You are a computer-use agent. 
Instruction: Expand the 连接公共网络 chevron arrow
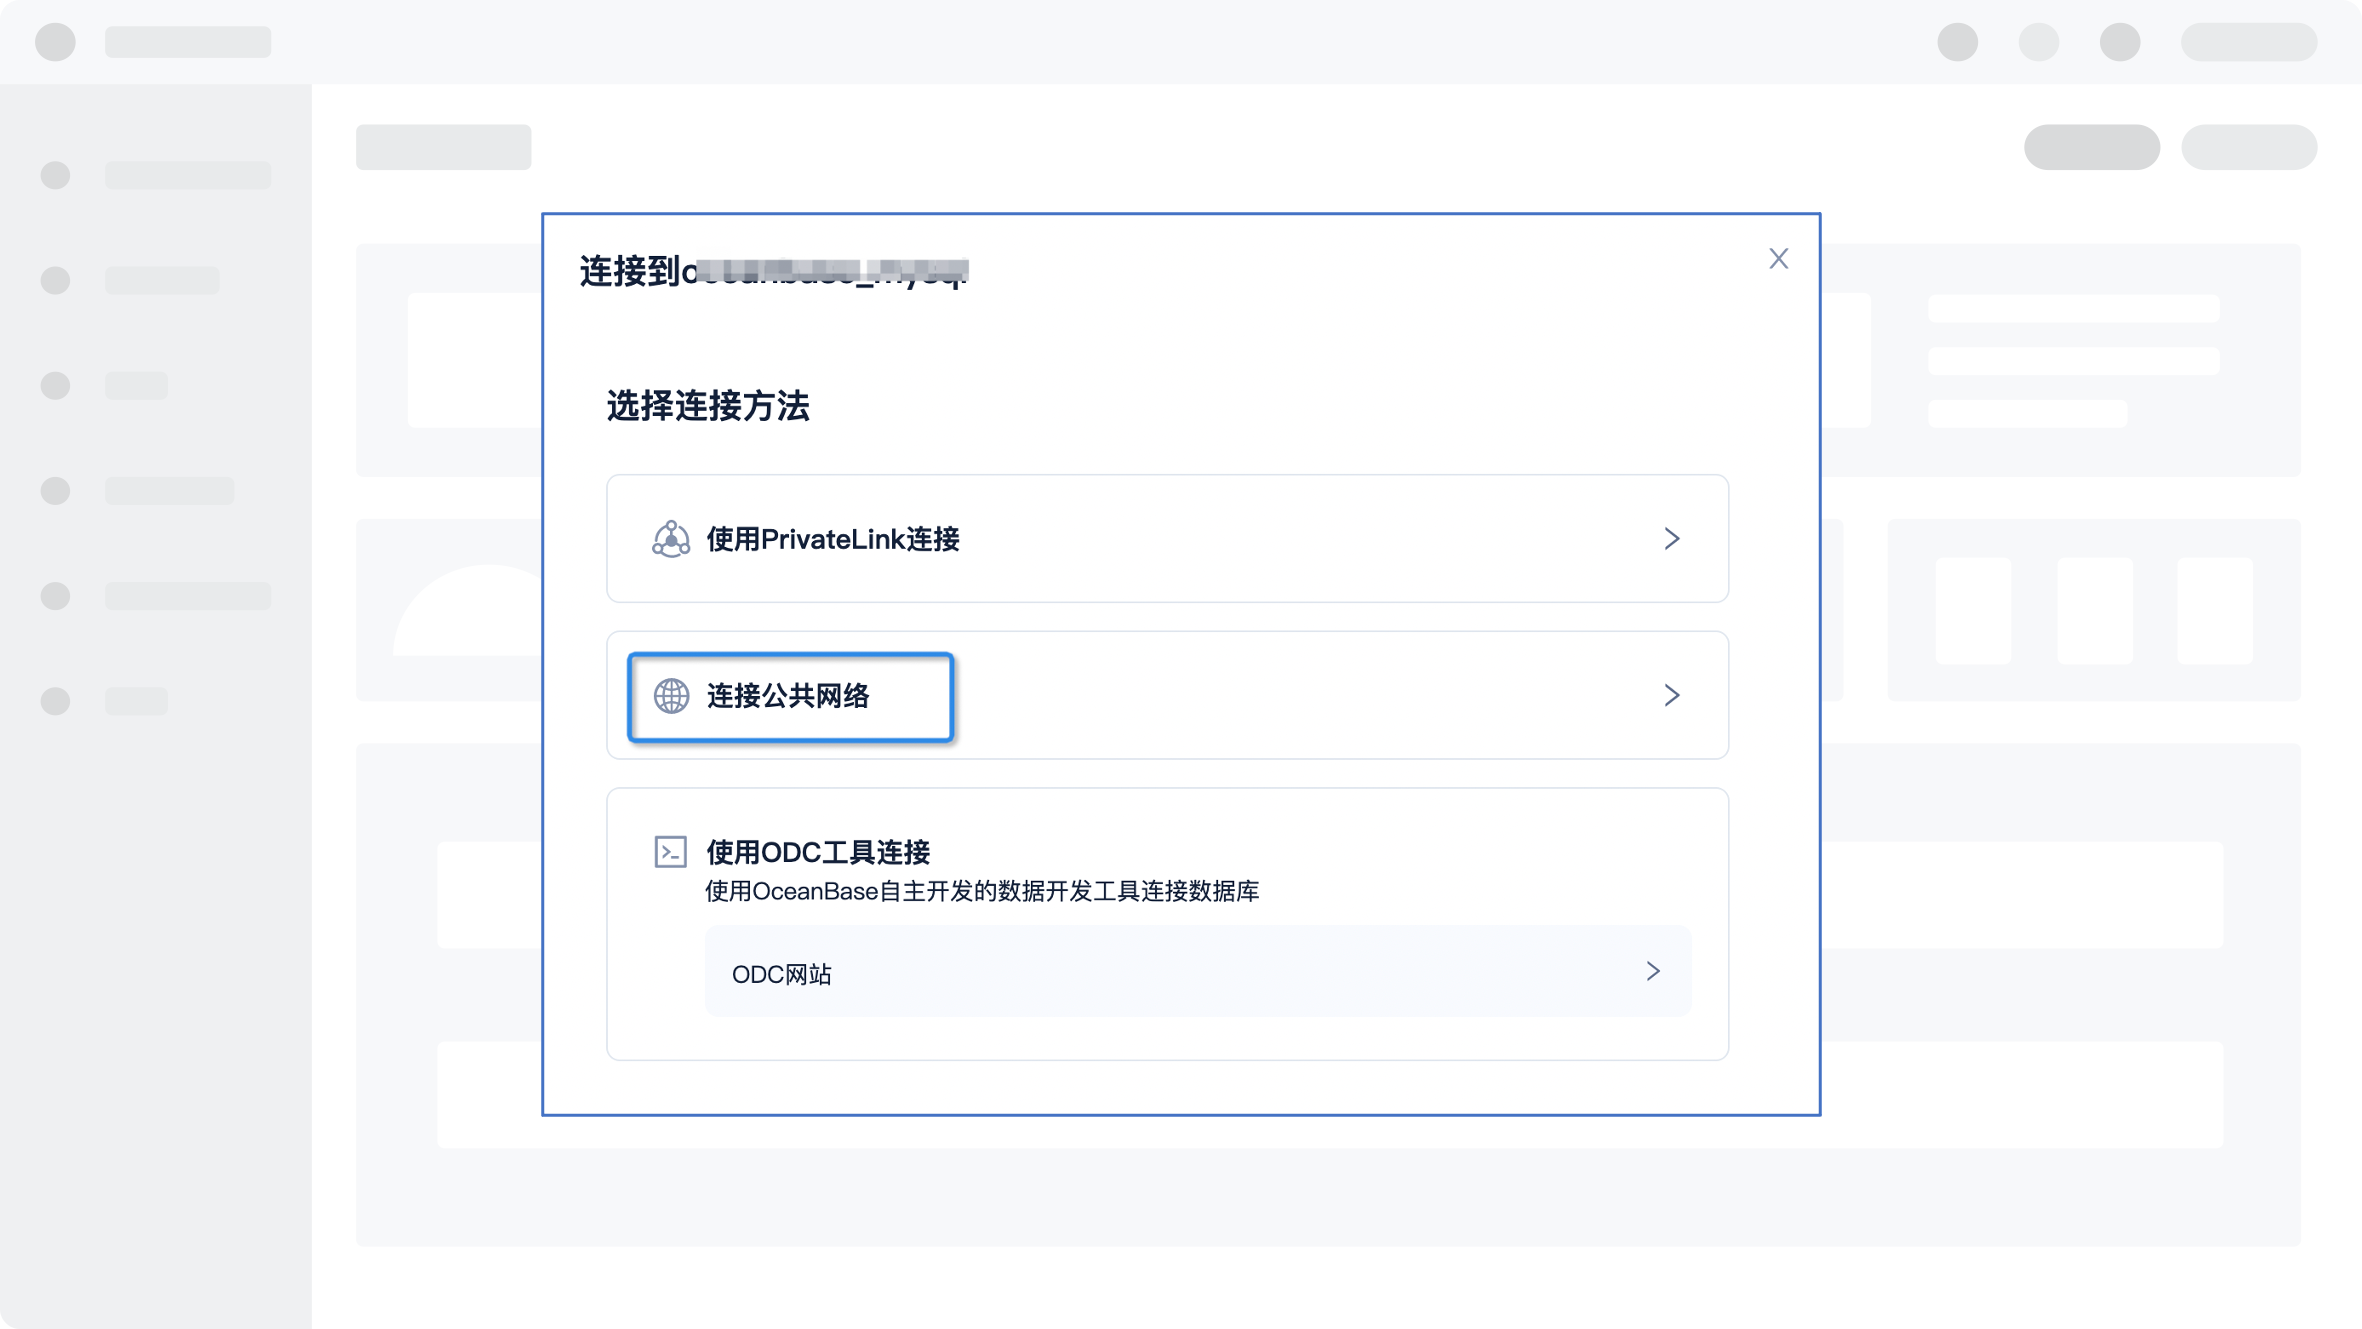pos(1672,695)
